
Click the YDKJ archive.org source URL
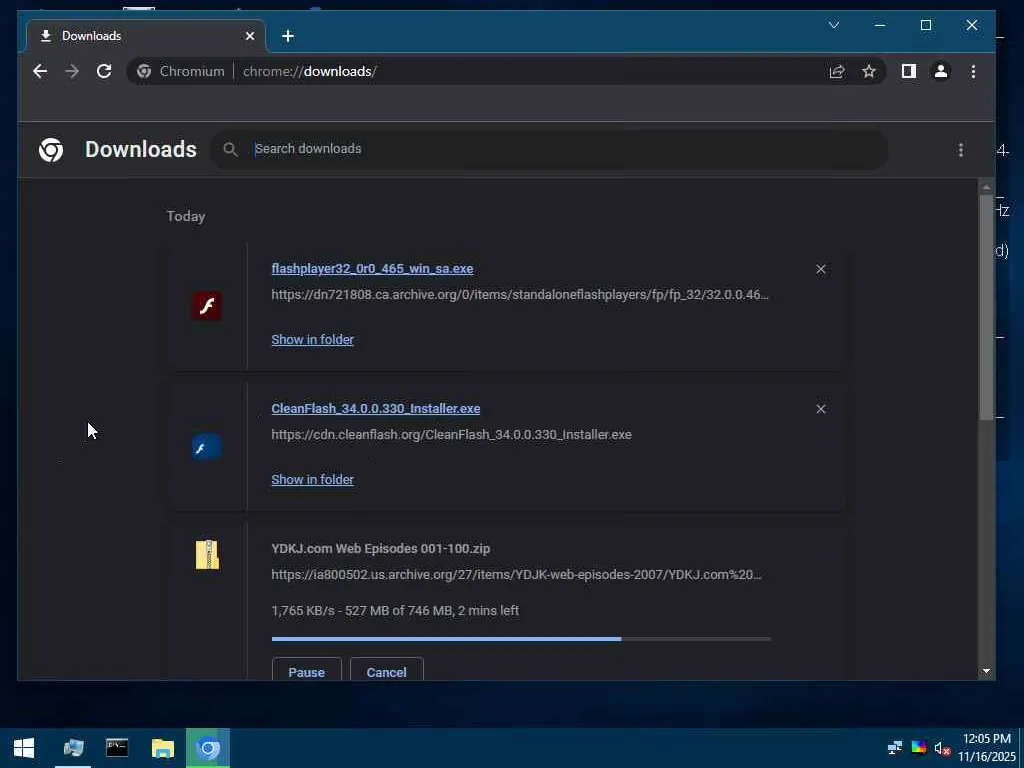pos(517,575)
